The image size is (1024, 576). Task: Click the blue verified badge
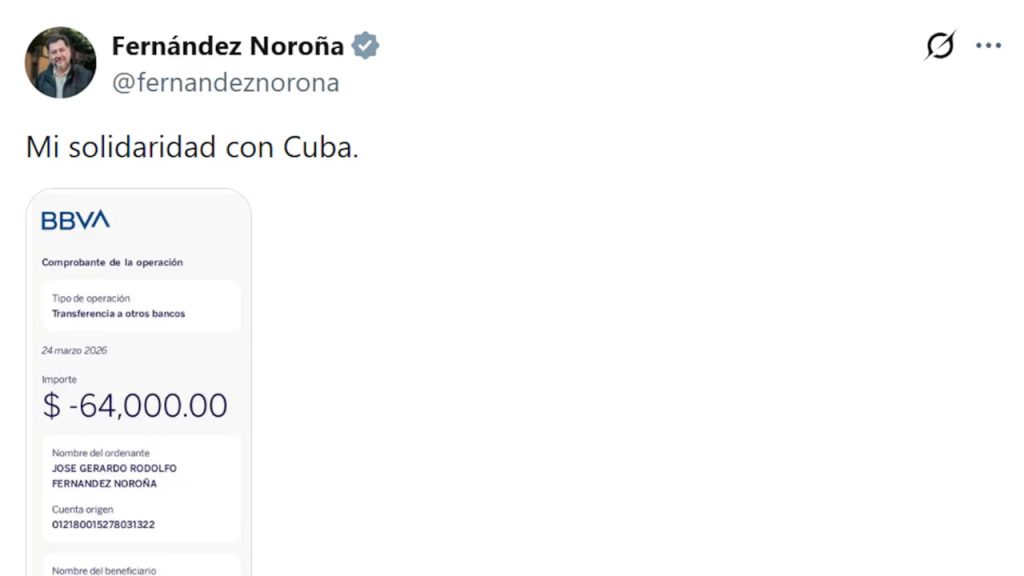tap(365, 46)
